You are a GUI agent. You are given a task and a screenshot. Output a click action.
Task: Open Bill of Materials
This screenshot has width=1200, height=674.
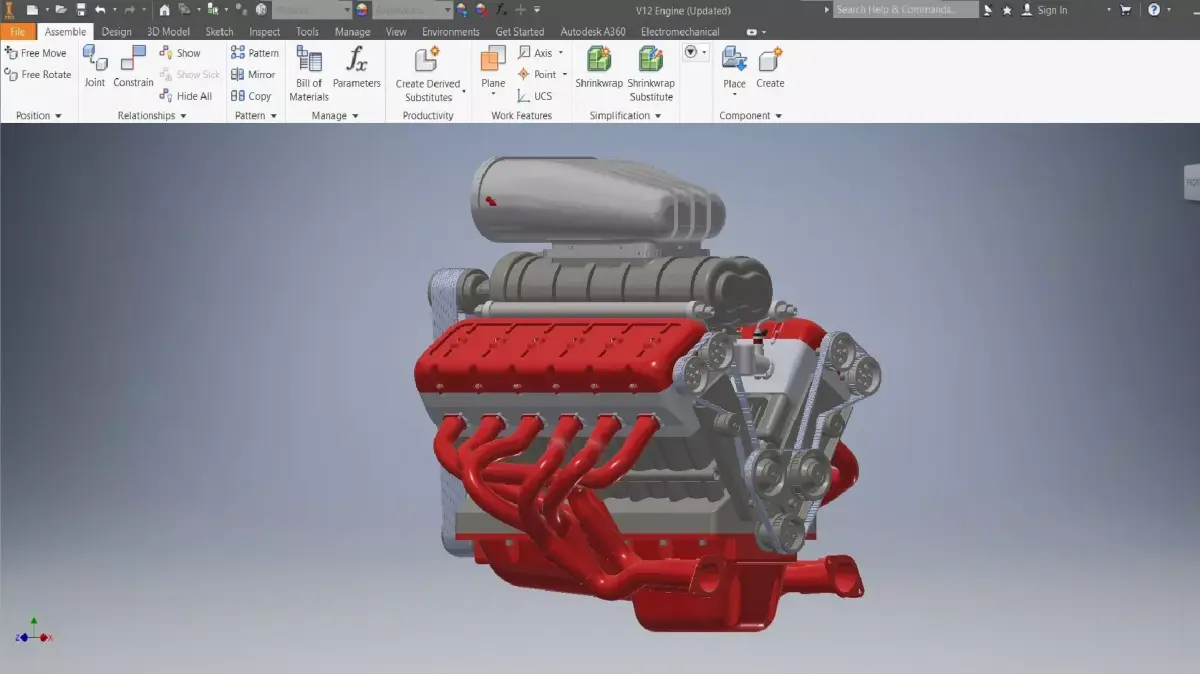(309, 74)
